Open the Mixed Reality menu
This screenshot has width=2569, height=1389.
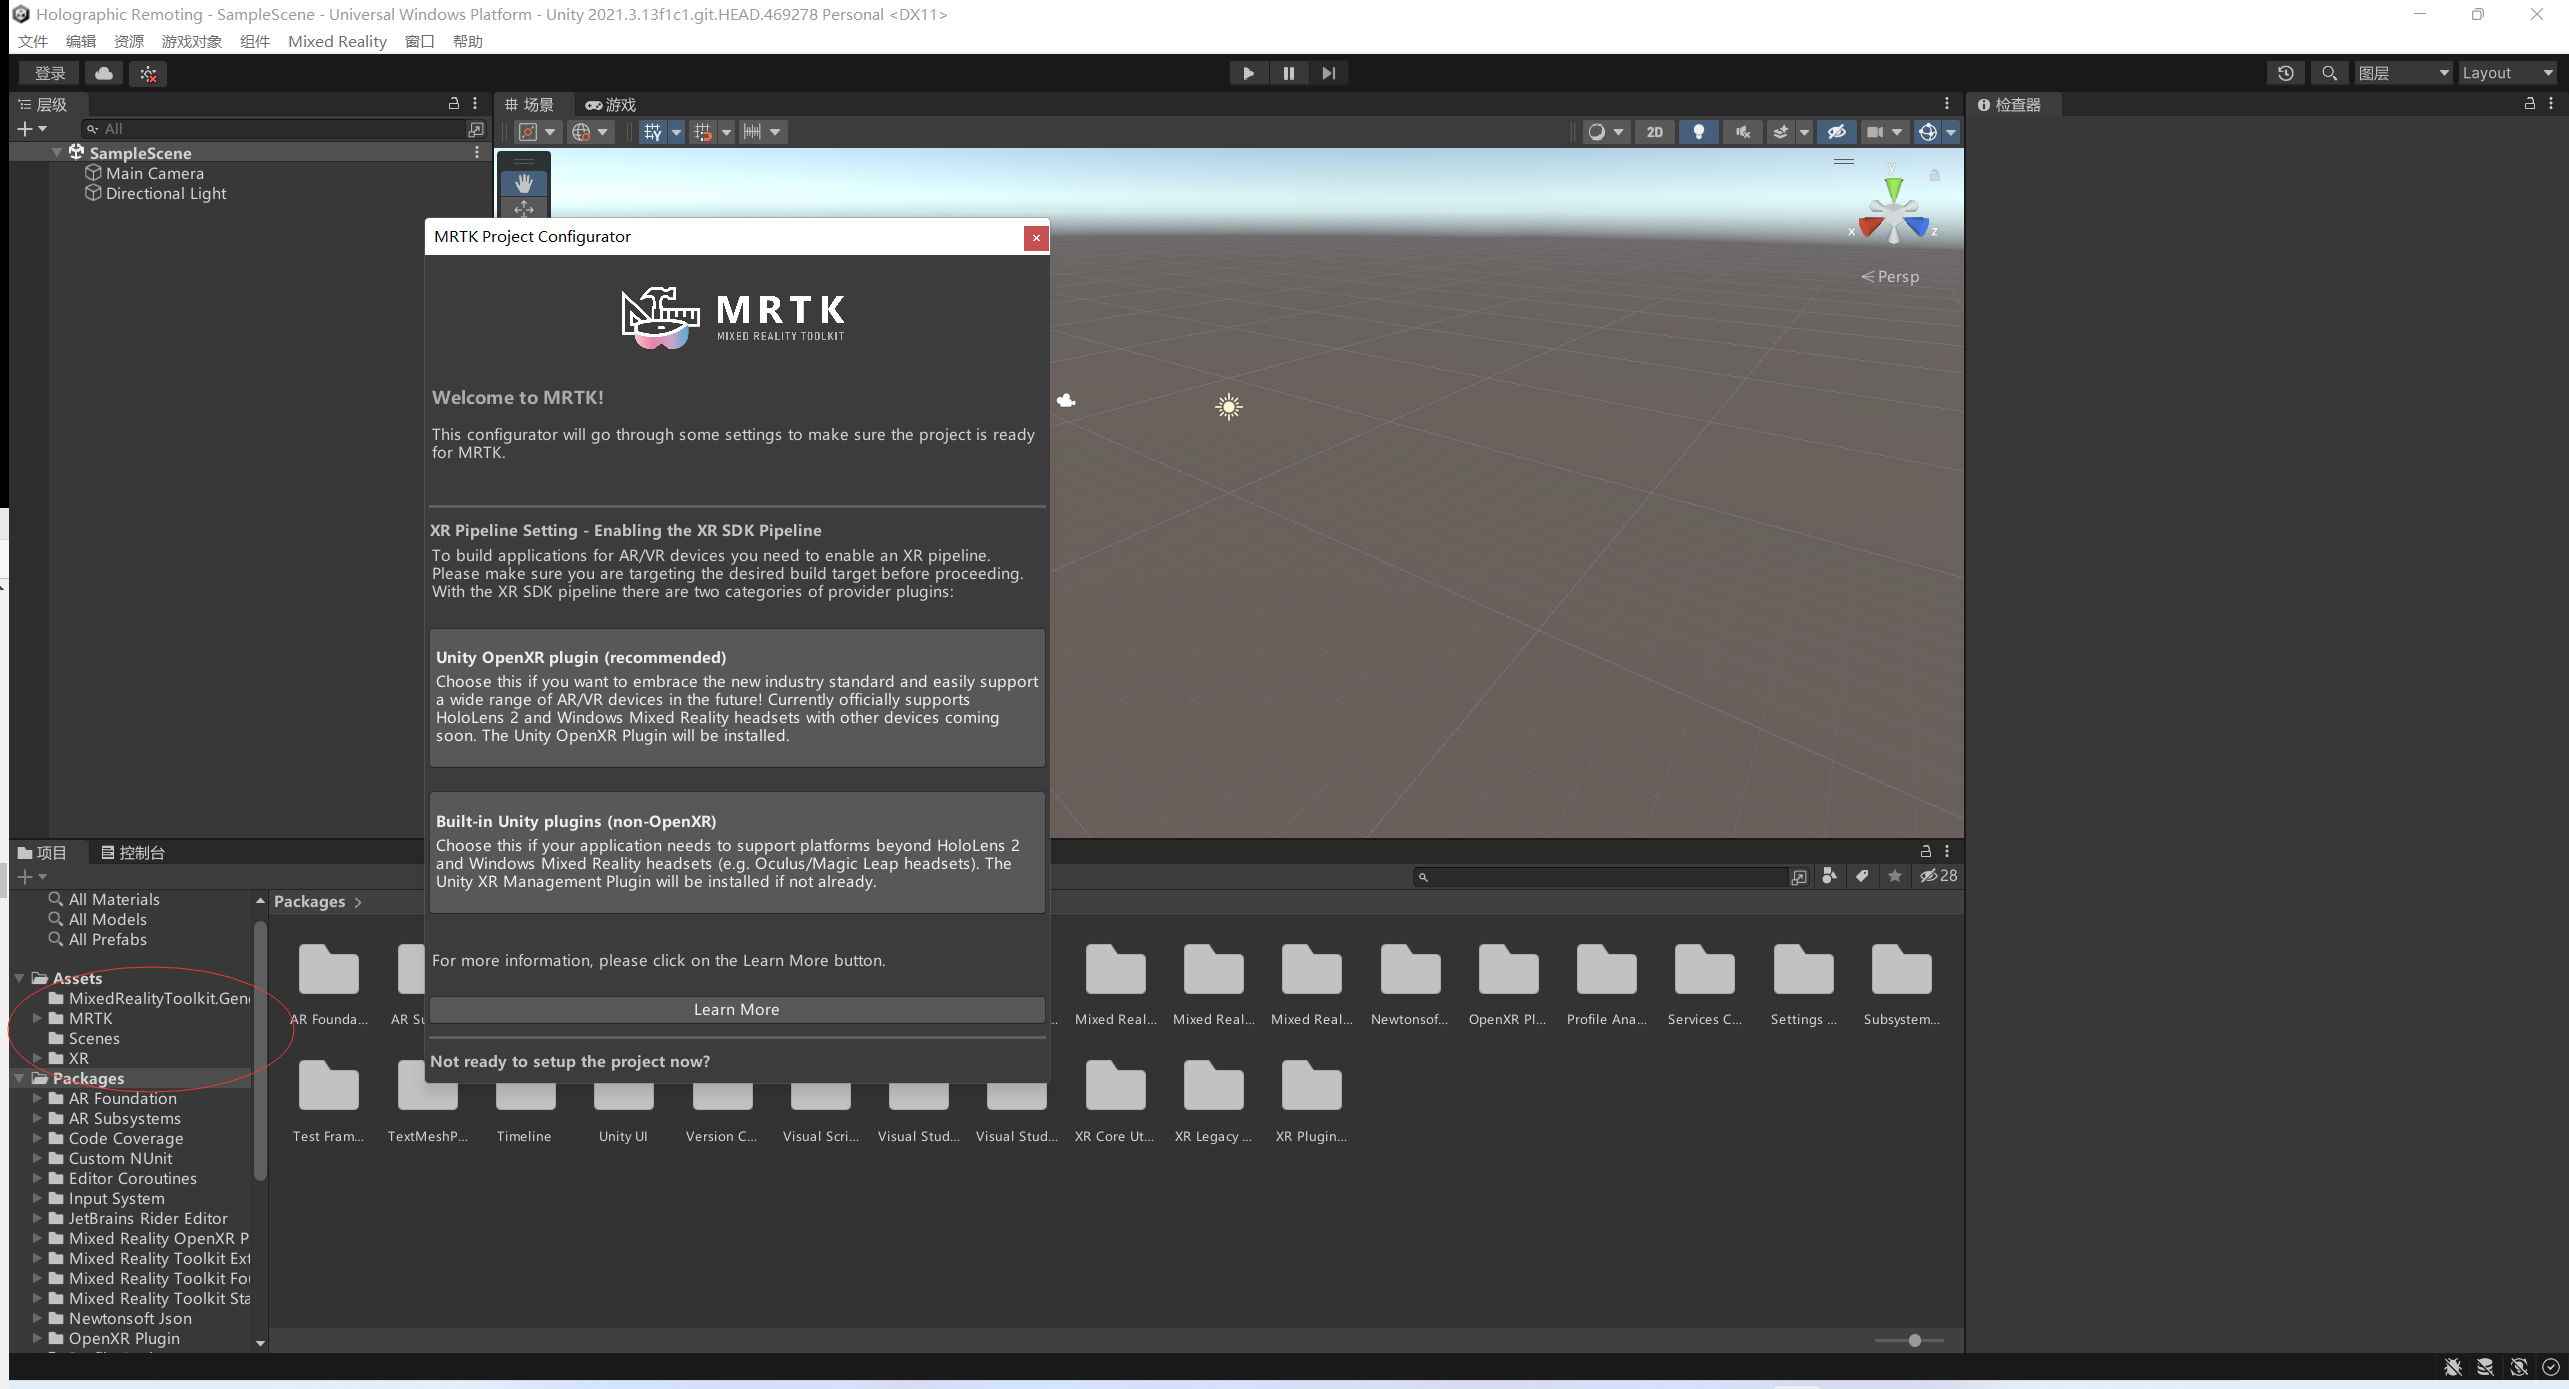337,41
